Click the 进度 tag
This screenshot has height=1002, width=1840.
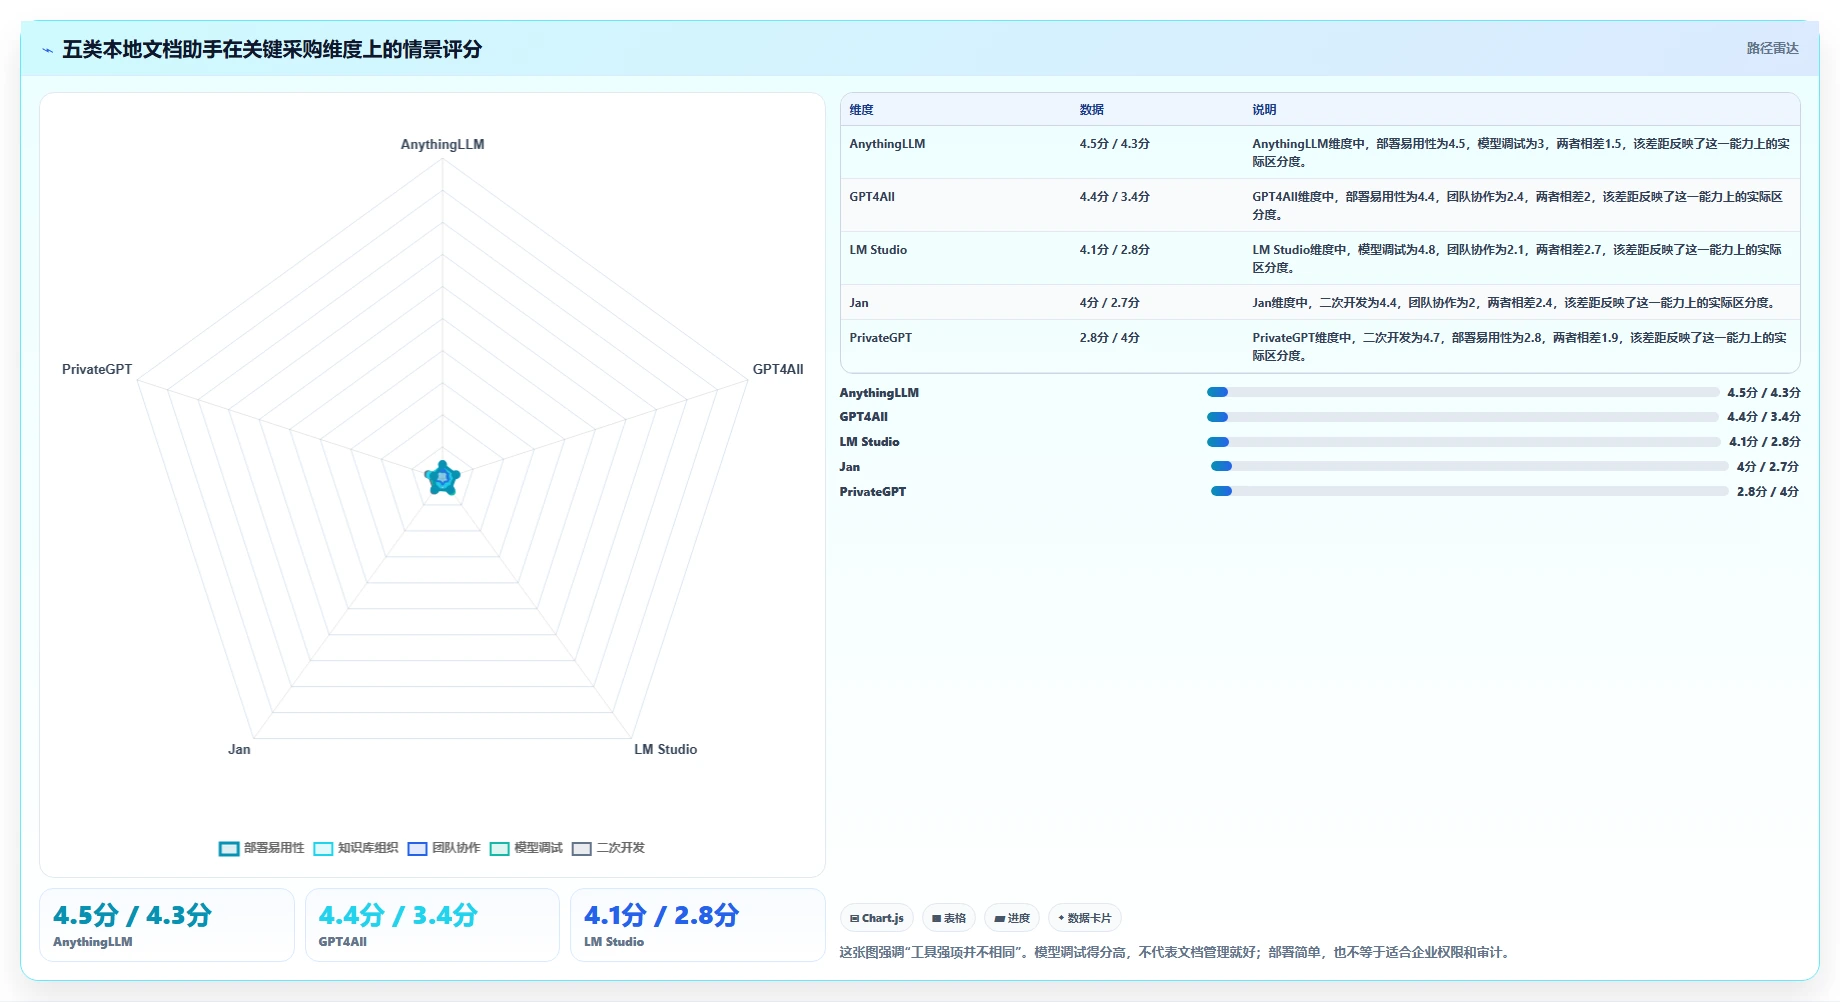pos(1012,918)
